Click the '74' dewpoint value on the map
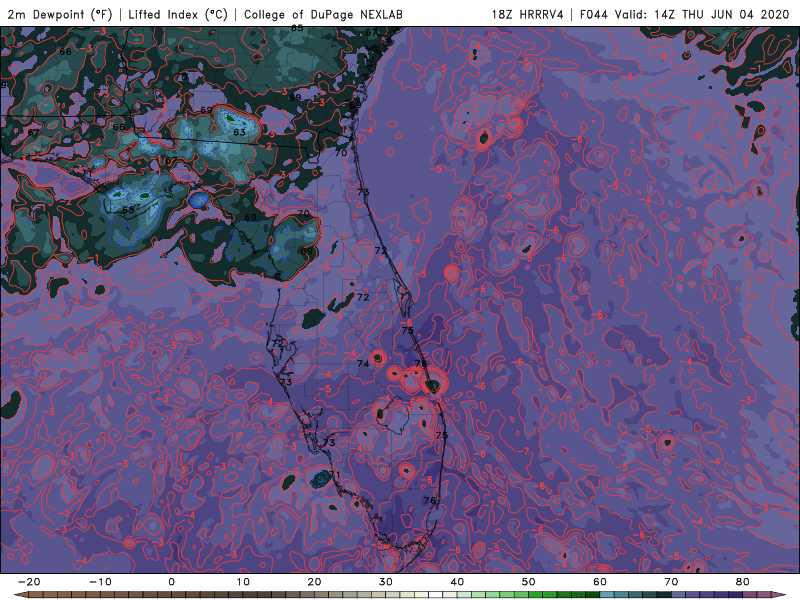This screenshot has width=800, height=600. 363,364
